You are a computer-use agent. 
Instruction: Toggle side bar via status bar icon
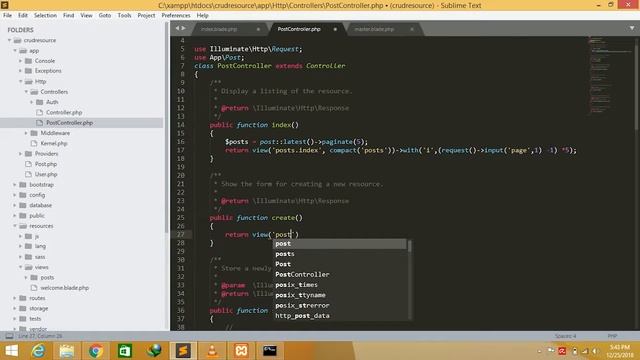click(9, 336)
